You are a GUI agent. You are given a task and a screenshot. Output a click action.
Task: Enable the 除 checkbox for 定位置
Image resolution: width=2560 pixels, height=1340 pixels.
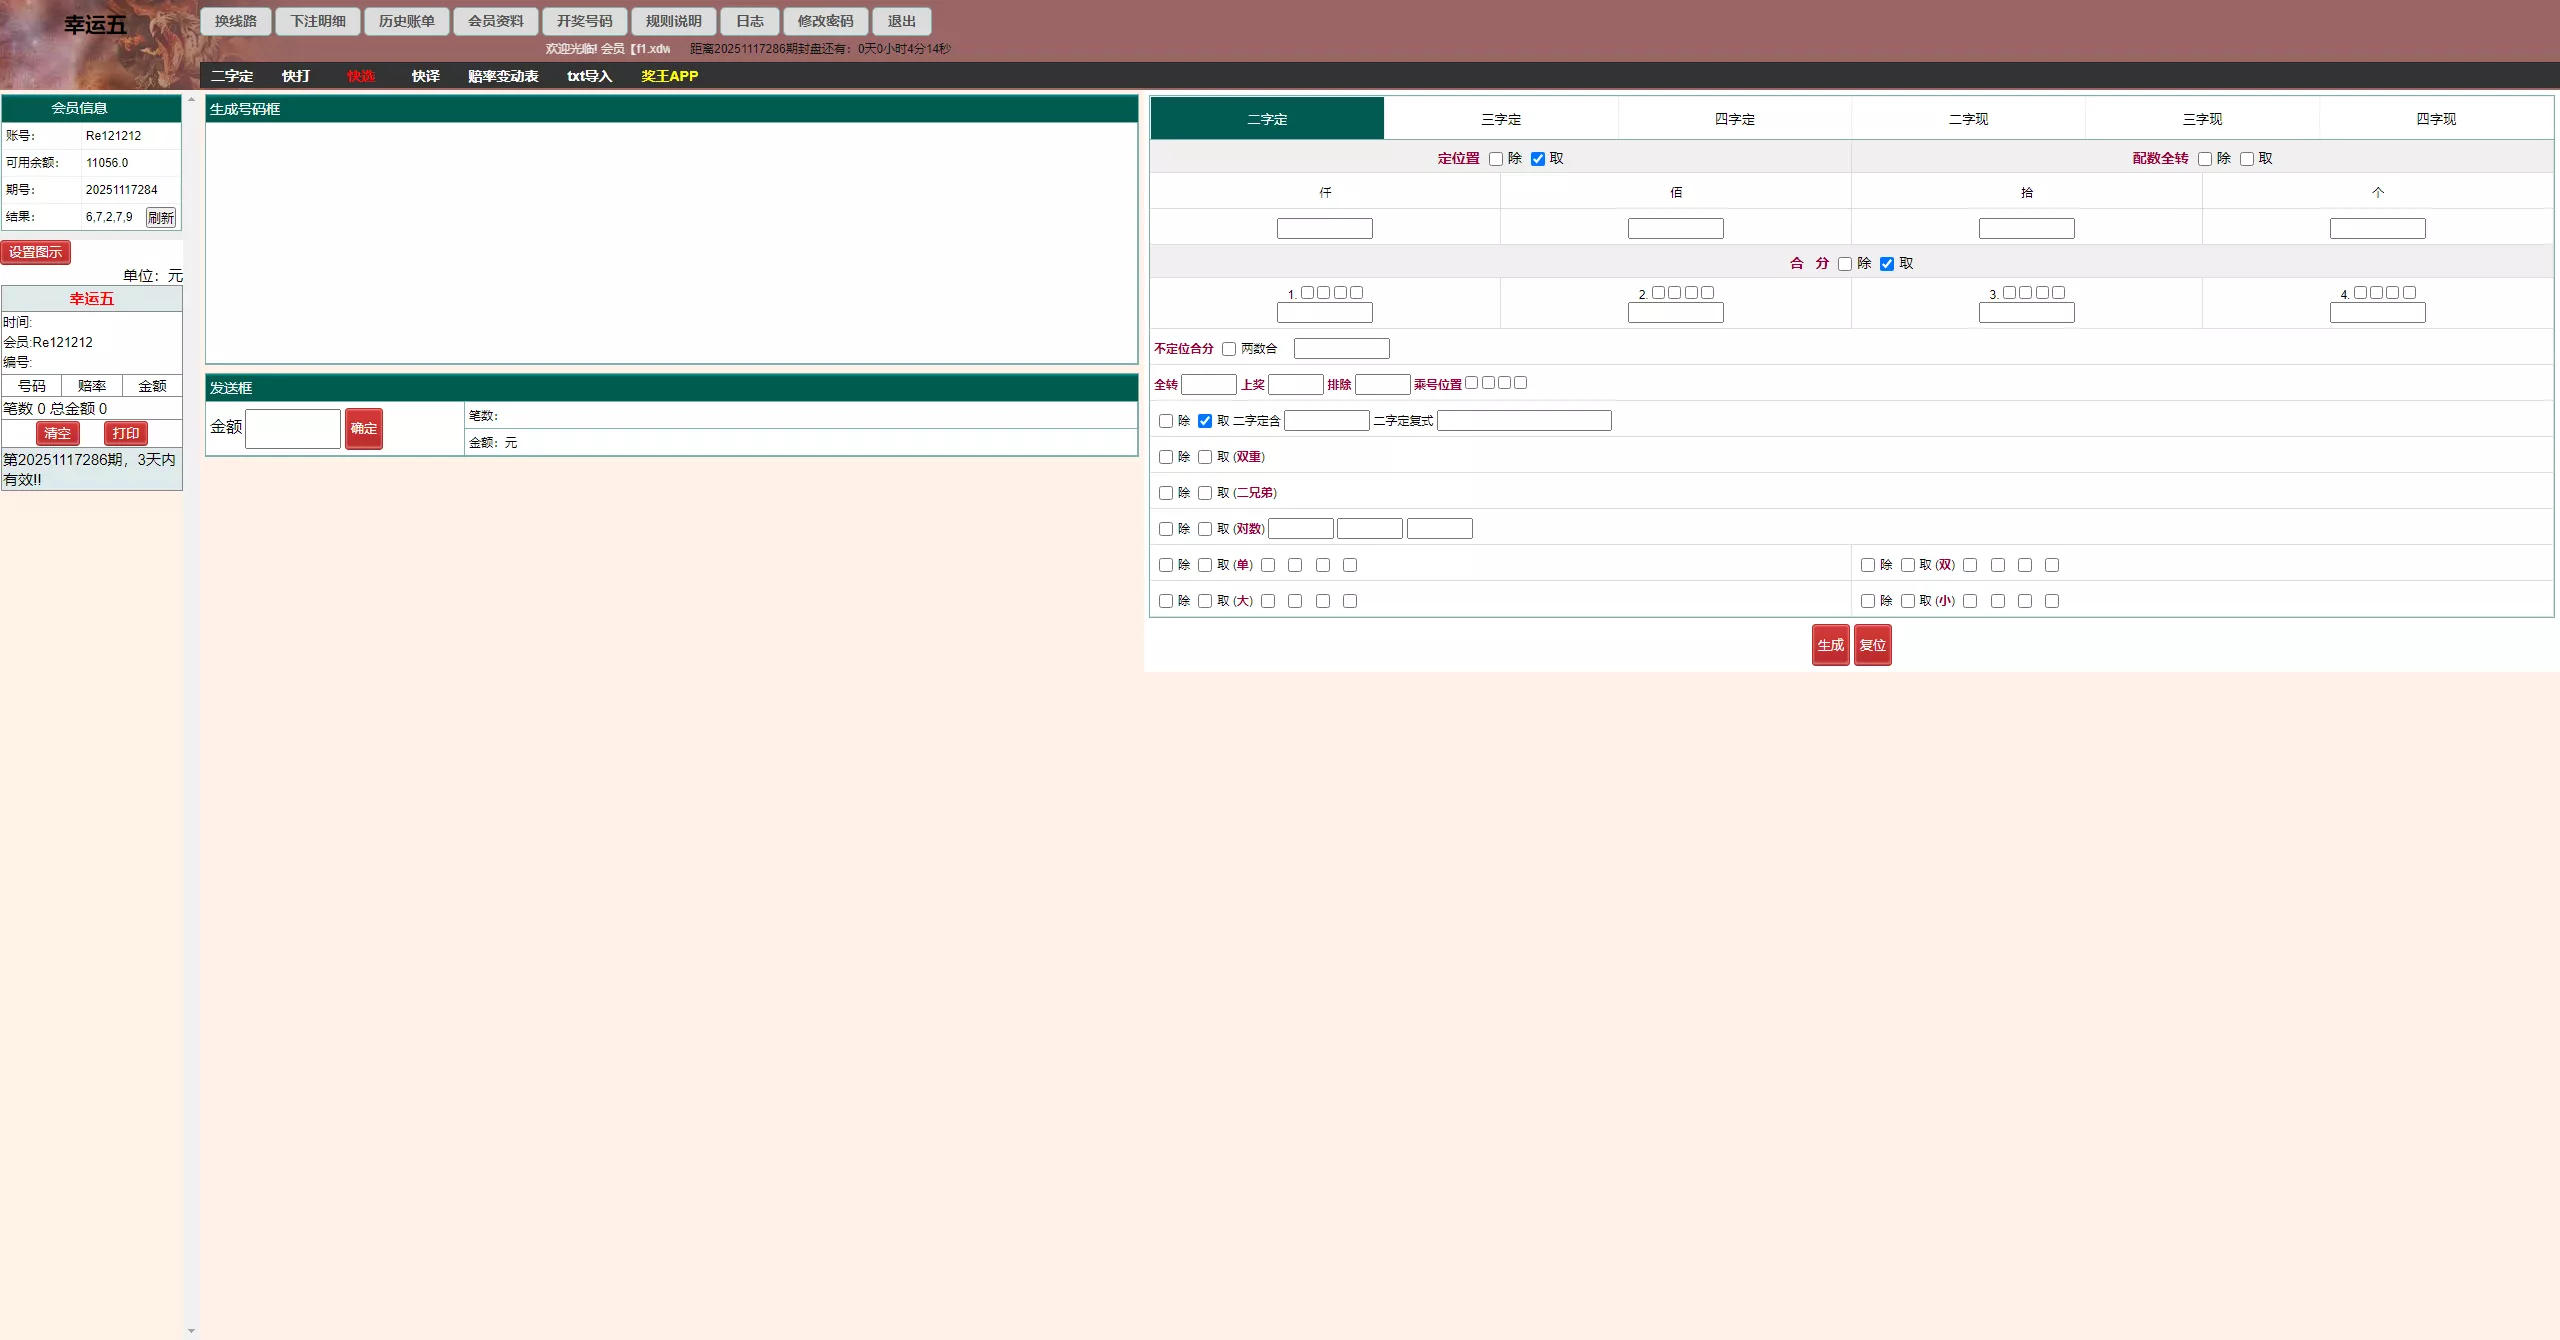point(1496,159)
